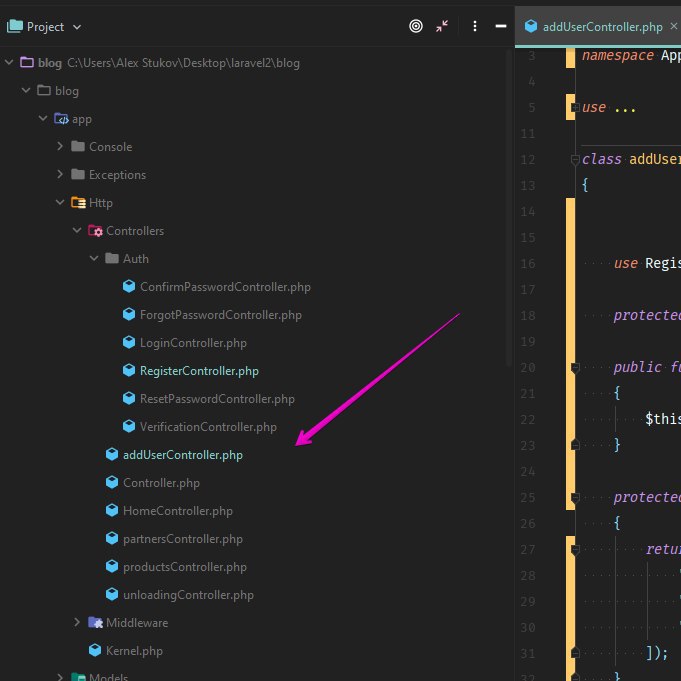Select productsController.php file
The width and height of the screenshot is (681, 681).
coord(185,567)
